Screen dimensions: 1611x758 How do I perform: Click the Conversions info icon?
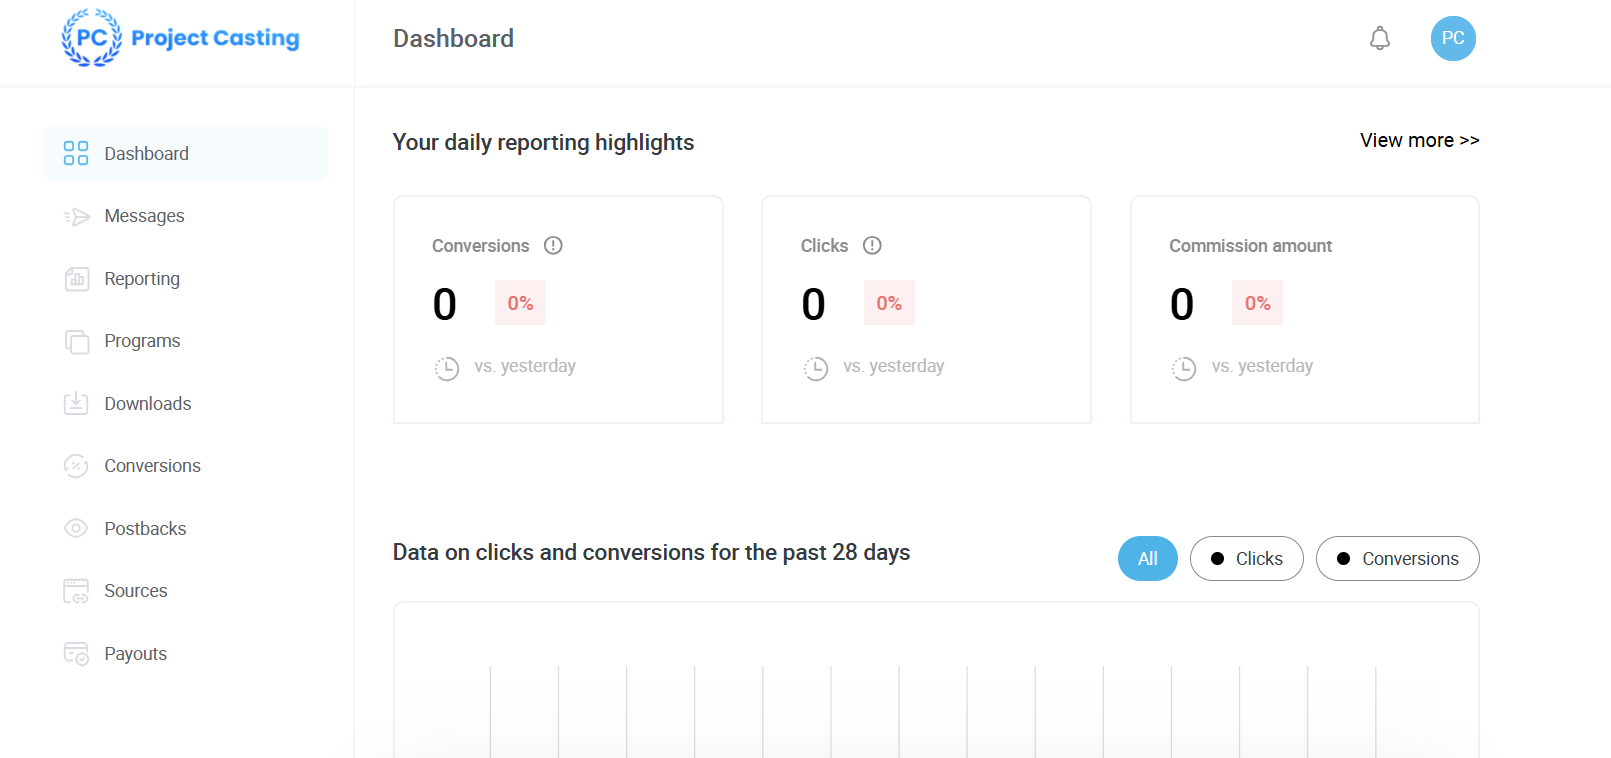coord(553,246)
